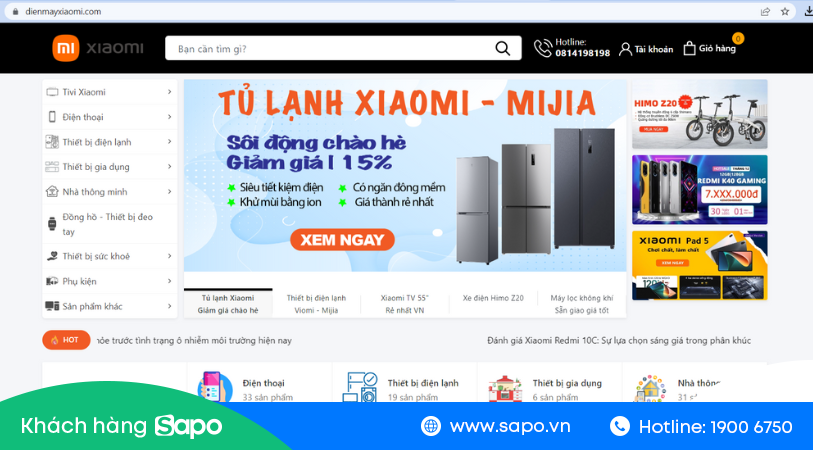Expand Nhà thông minh submenu chevron

[x=170, y=191]
